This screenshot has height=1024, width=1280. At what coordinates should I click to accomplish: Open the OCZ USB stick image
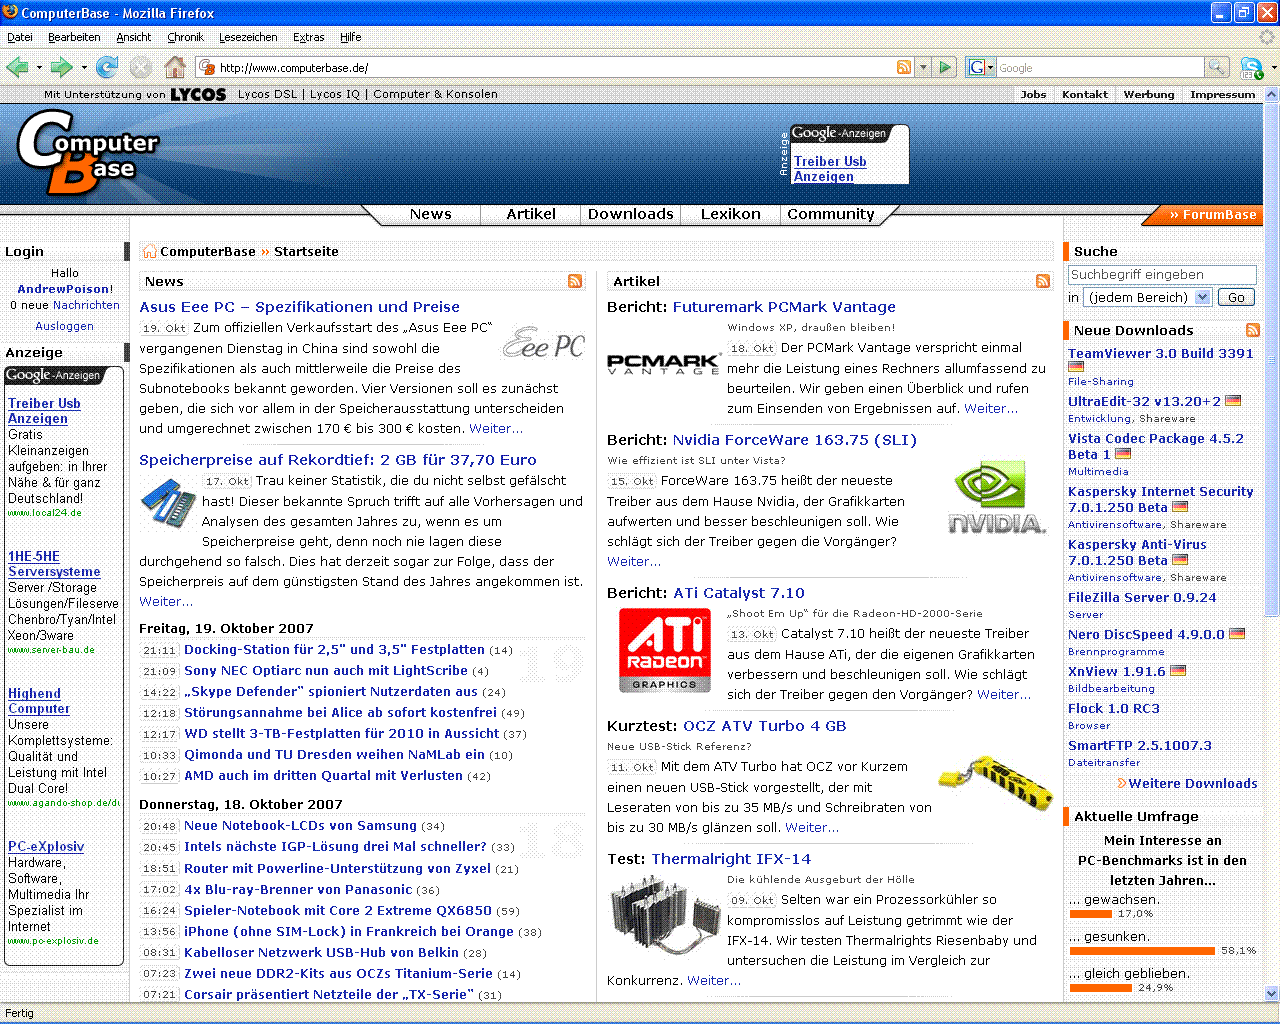pyautogui.click(x=996, y=783)
